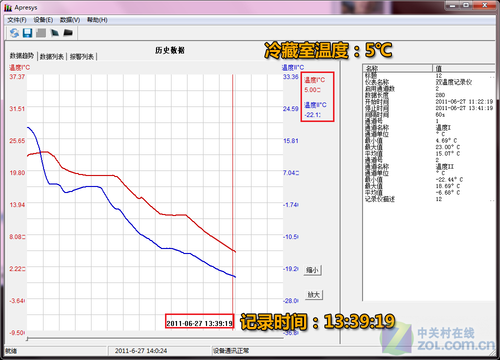500x360 pixels.
Task: Open the 文件(F) menu
Action: (17, 20)
